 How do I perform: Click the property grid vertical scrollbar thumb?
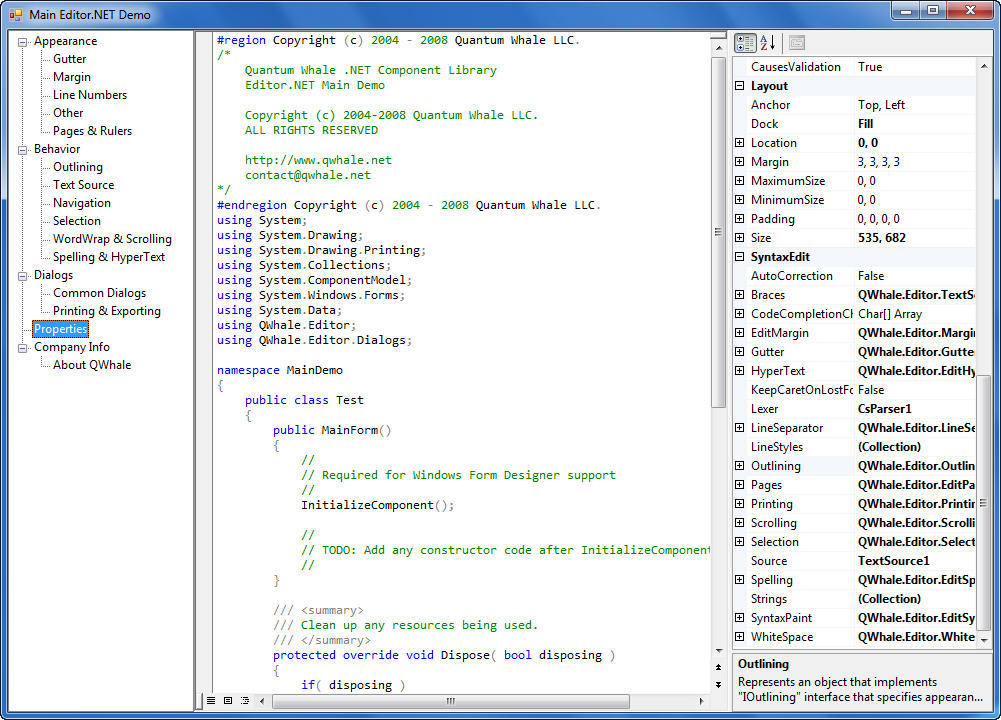click(x=984, y=503)
